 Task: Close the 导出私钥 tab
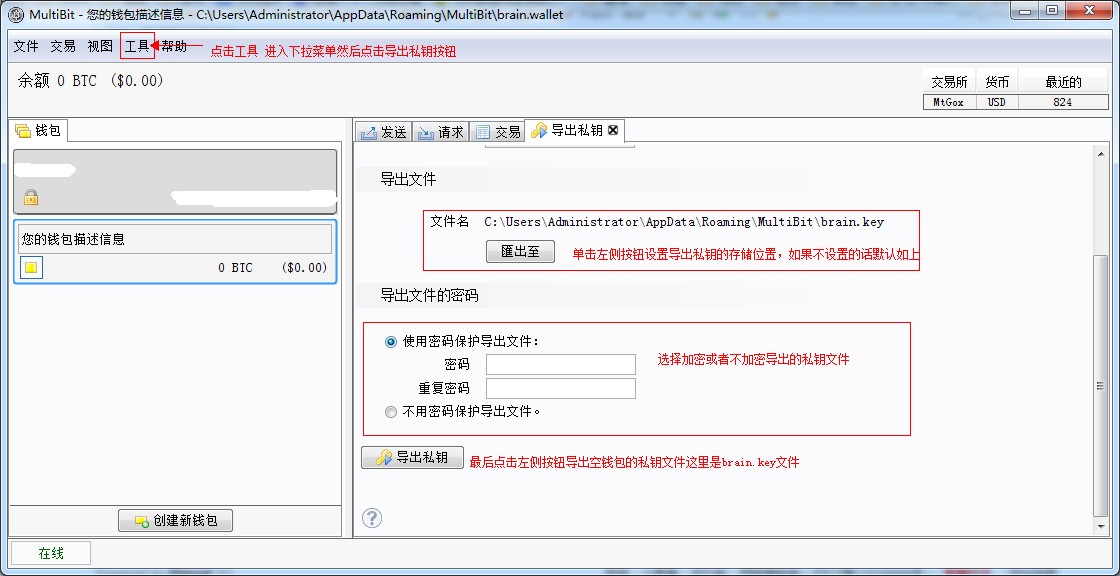(x=613, y=131)
